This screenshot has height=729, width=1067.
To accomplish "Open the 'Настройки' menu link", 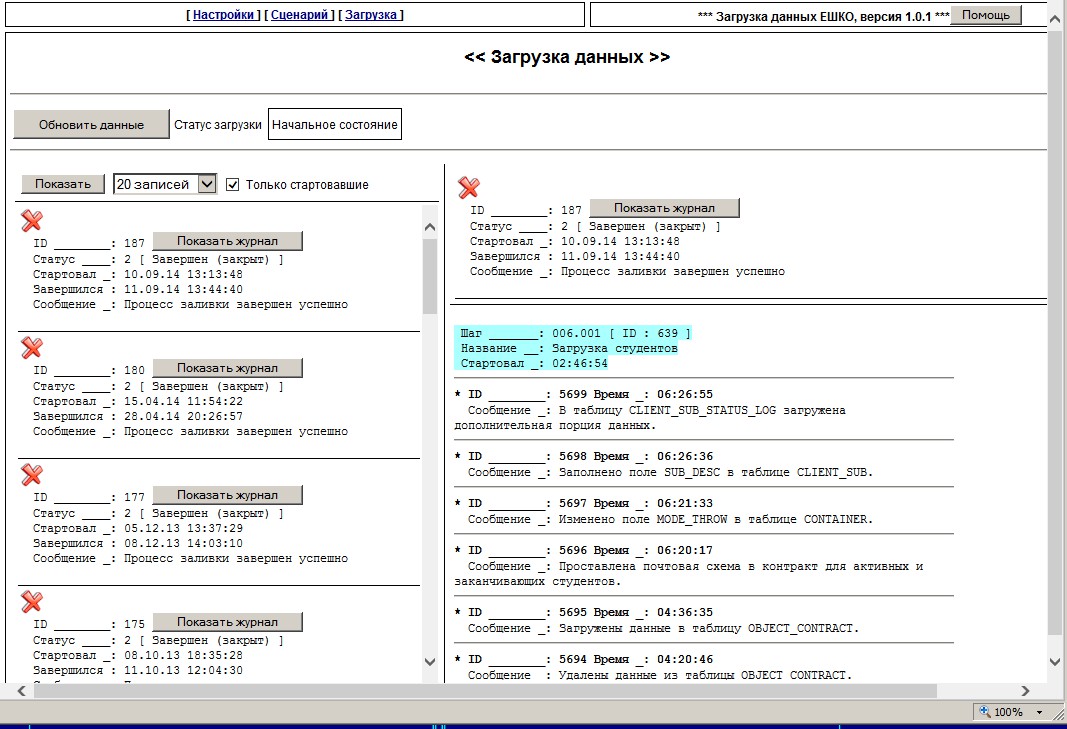I will point(223,15).
